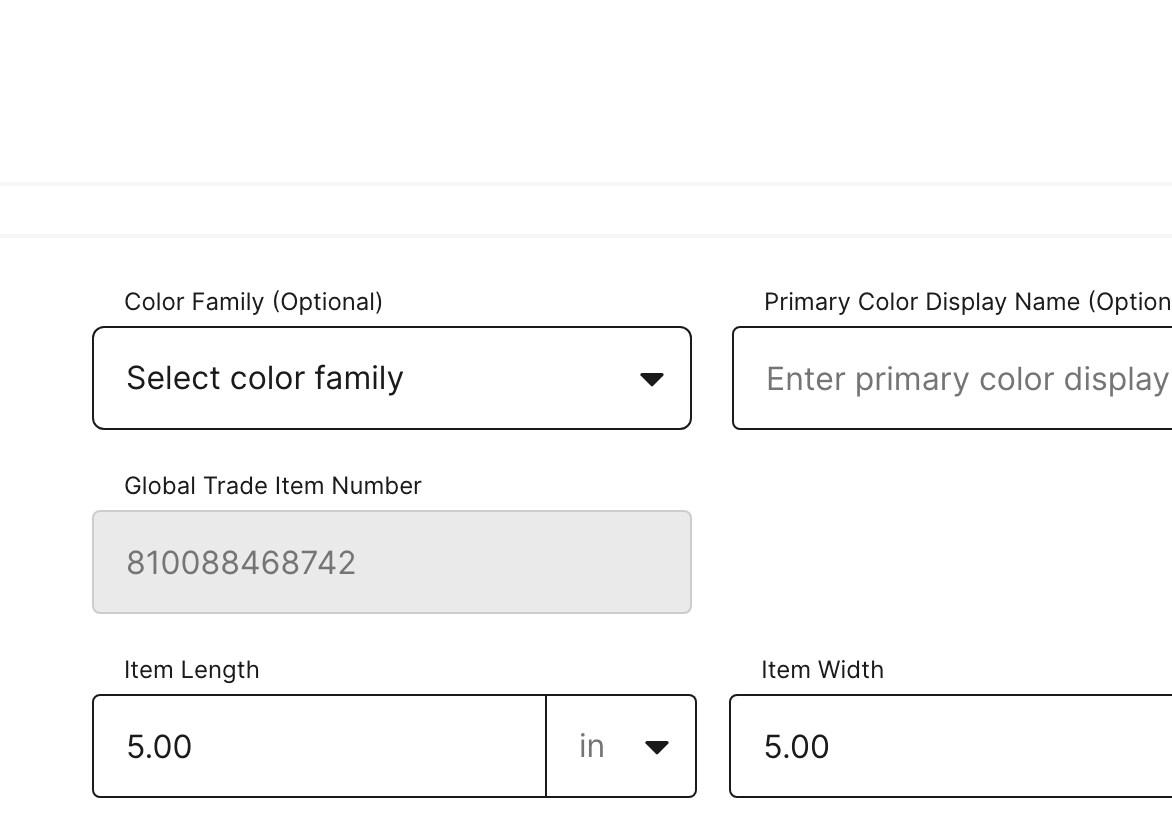Click the caret arrow beside the in unit
The height and width of the screenshot is (828, 1172).
656,747
